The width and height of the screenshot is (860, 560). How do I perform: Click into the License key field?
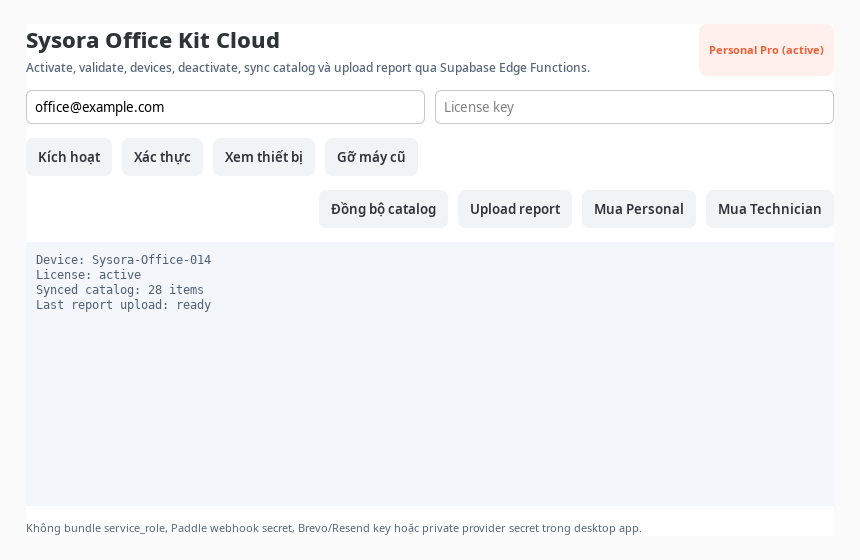pyautogui.click(x=635, y=107)
